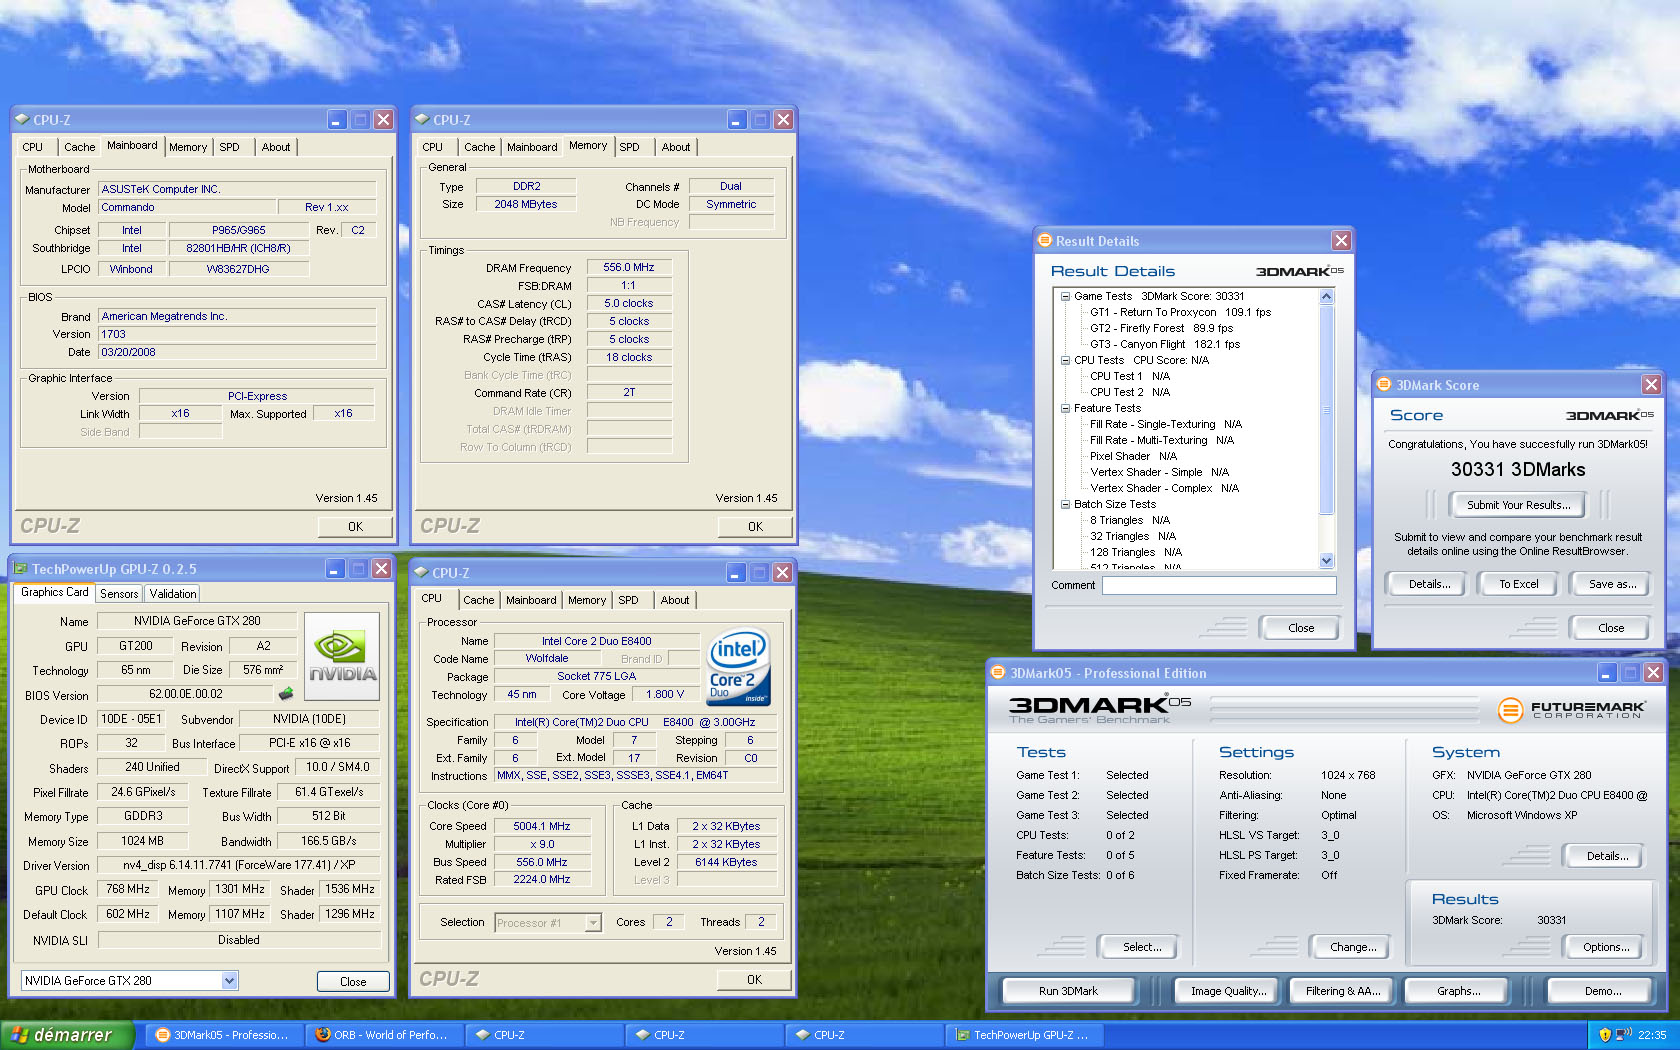Click the Intel Core 2 Duo logo
Image resolution: width=1680 pixels, height=1050 pixels.
tap(739, 666)
